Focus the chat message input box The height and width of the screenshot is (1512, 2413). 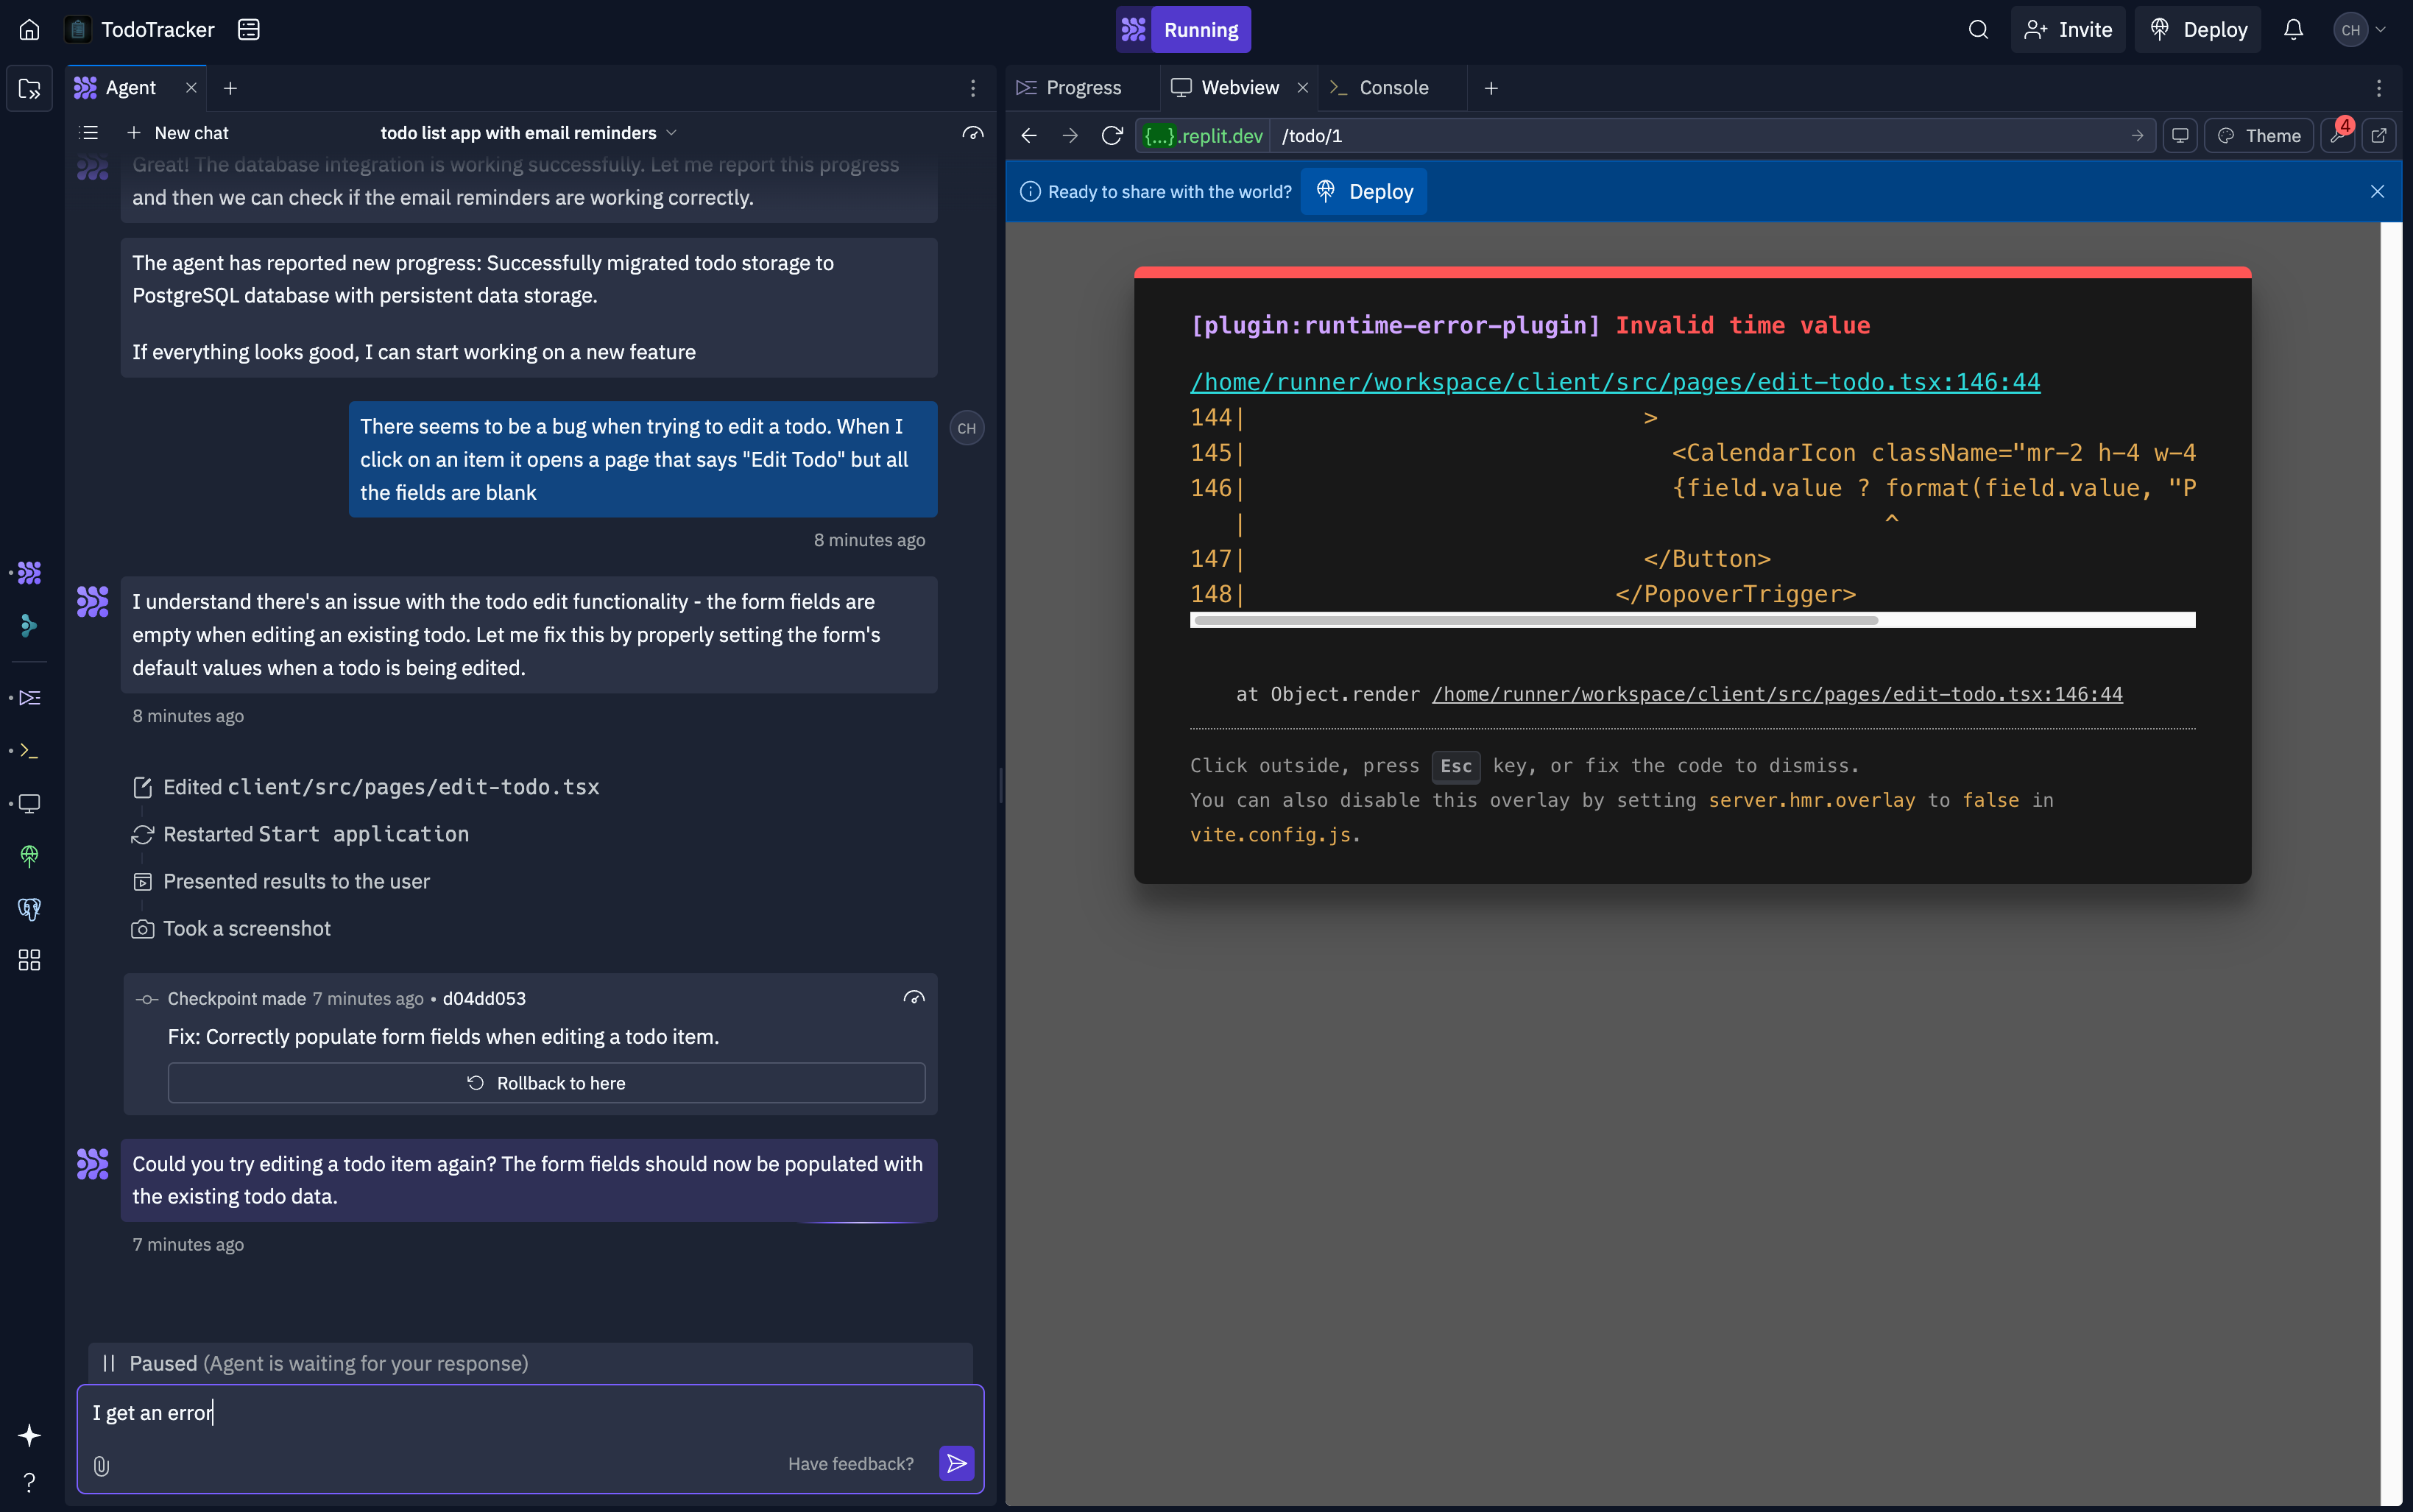pyautogui.click(x=530, y=1413)
